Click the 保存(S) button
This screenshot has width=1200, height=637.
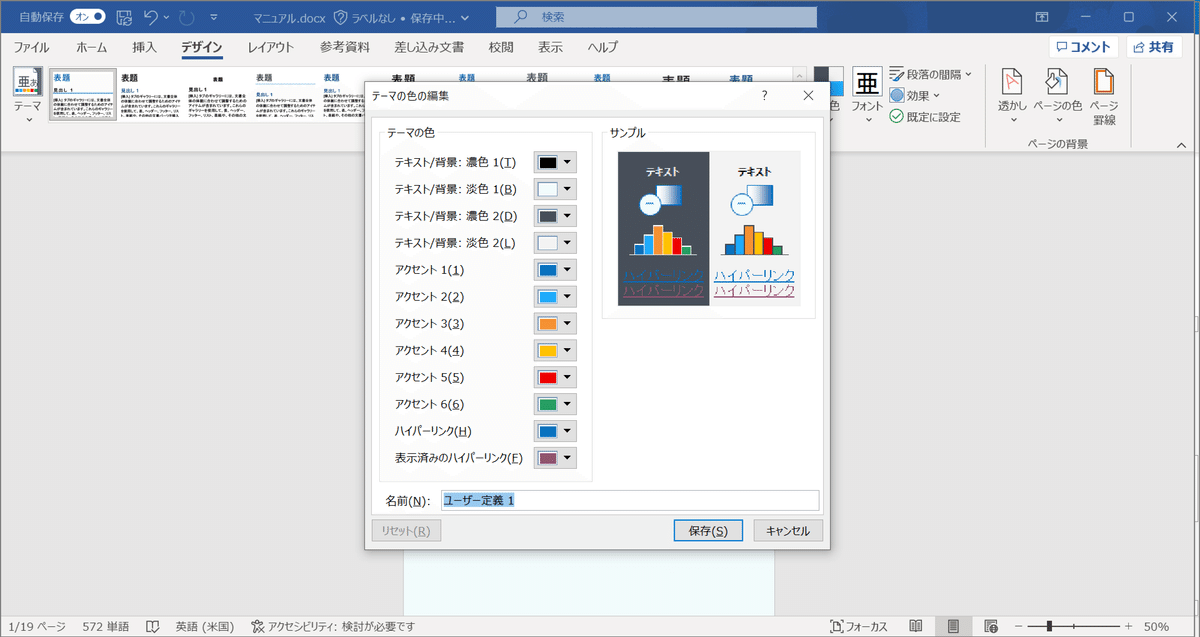coord(709,531)
